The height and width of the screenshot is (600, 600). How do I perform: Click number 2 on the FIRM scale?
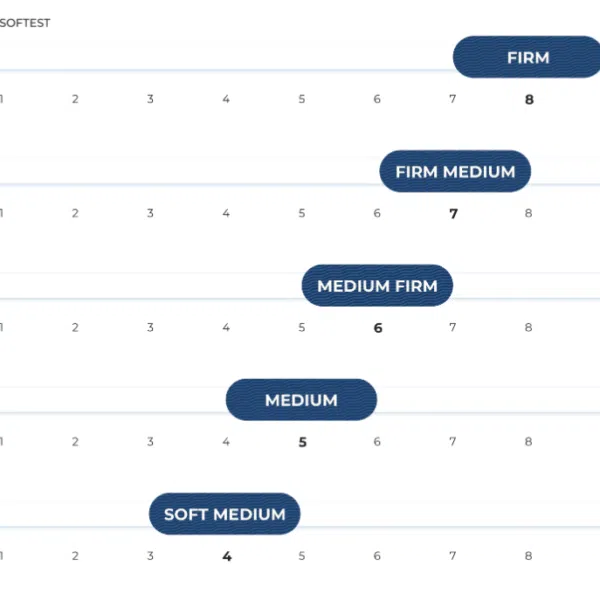coord(75,99)
